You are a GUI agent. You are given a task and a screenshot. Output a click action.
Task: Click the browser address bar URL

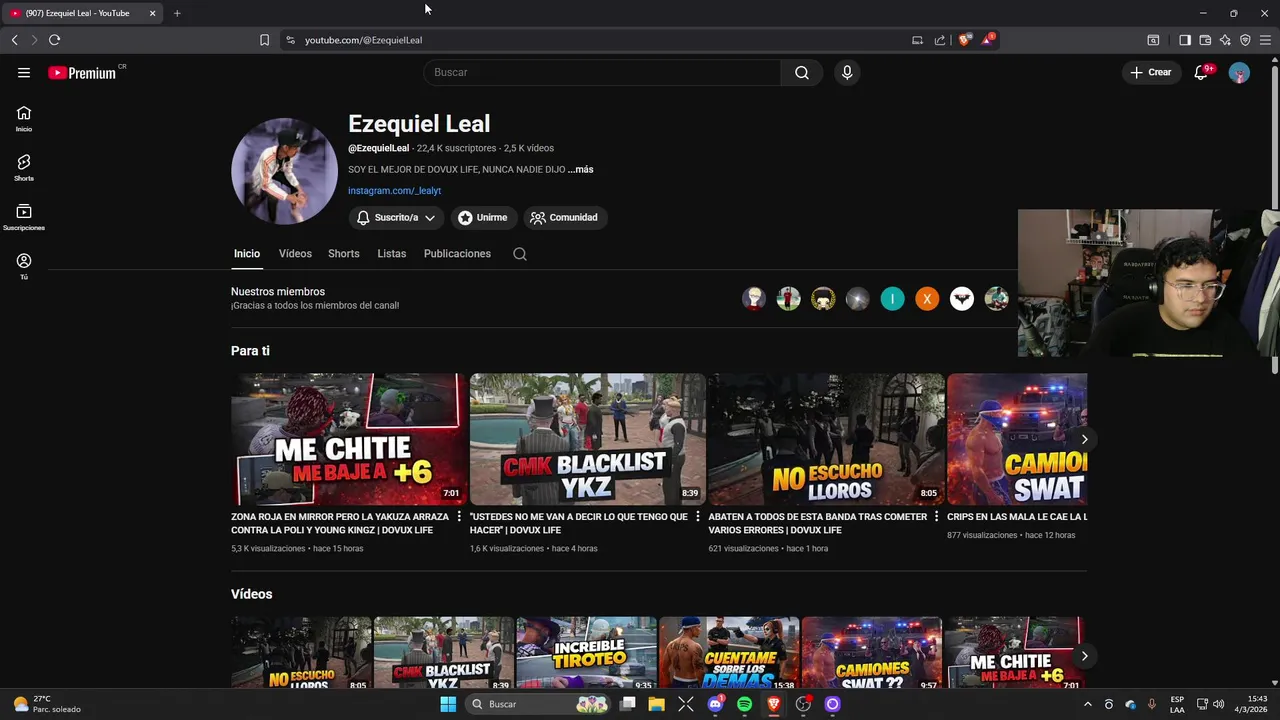pos(363,40)
